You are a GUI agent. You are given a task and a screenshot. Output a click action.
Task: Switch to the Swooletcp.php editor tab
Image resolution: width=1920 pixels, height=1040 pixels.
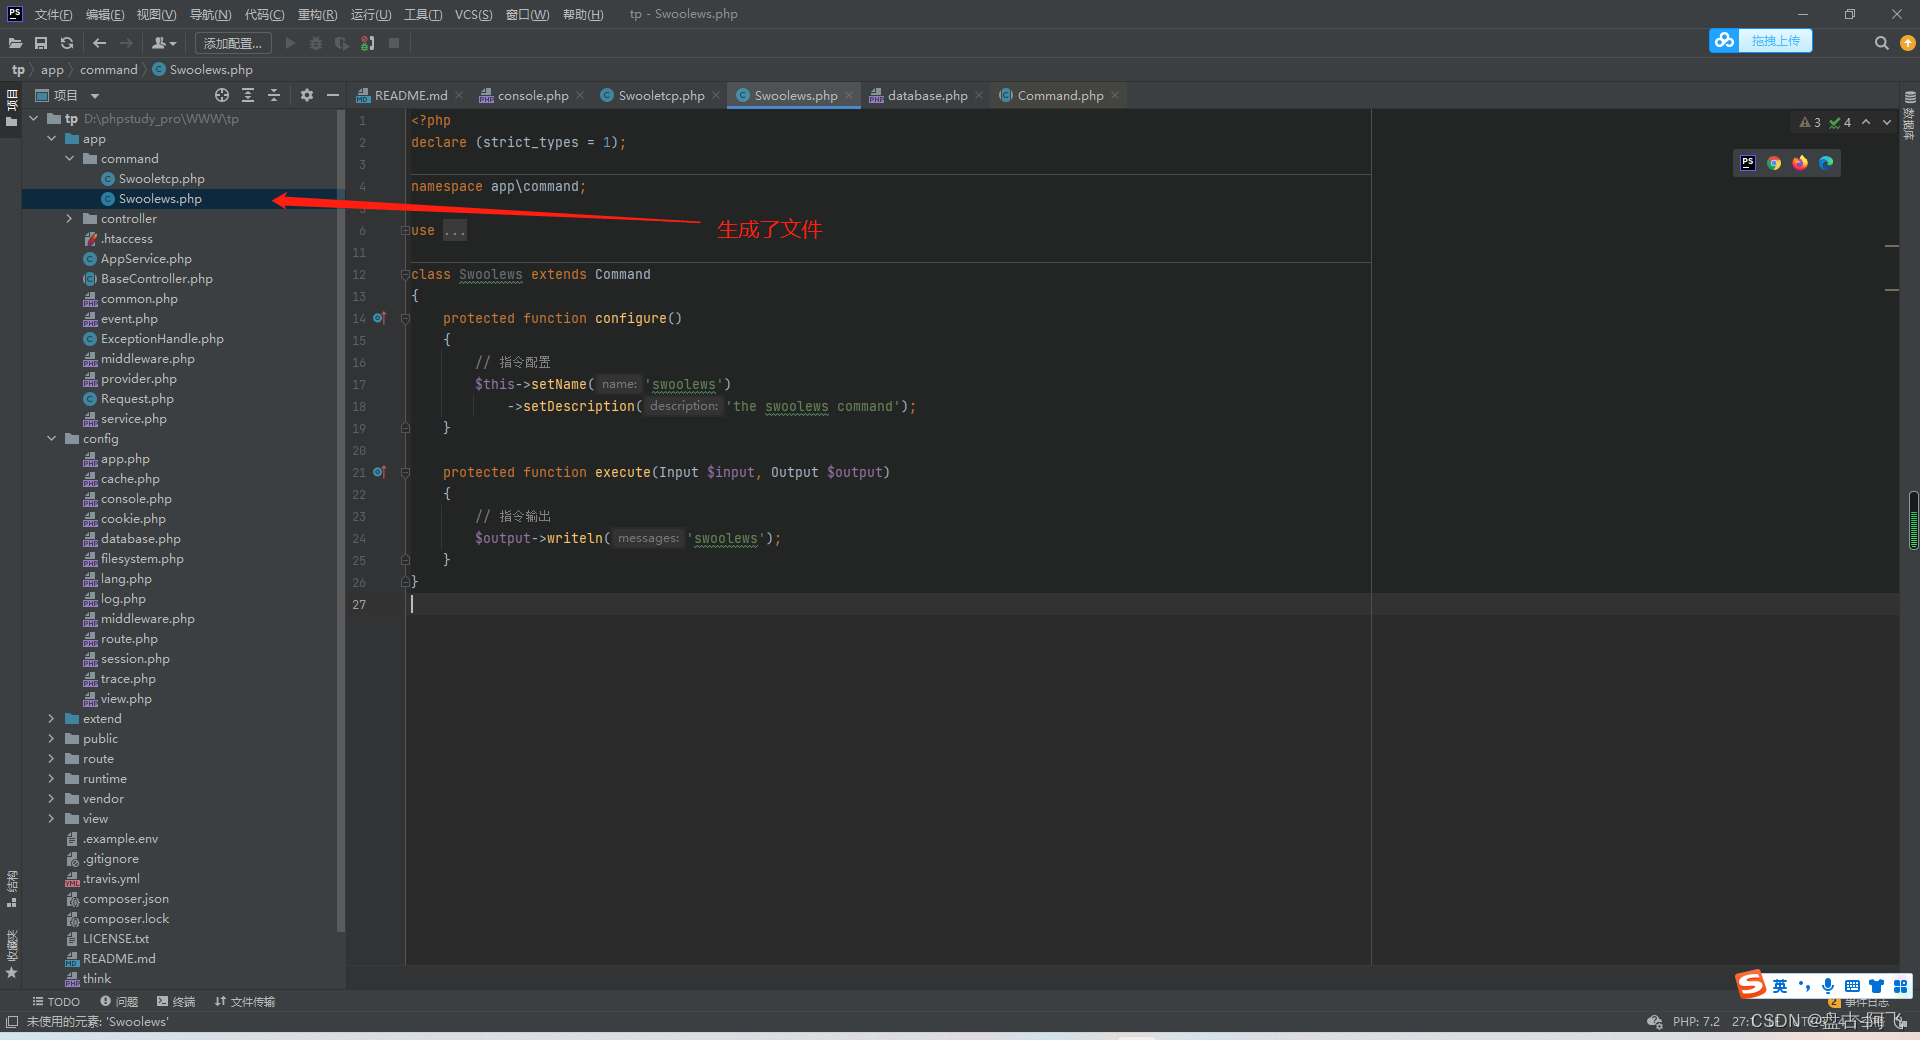(661, 95)
